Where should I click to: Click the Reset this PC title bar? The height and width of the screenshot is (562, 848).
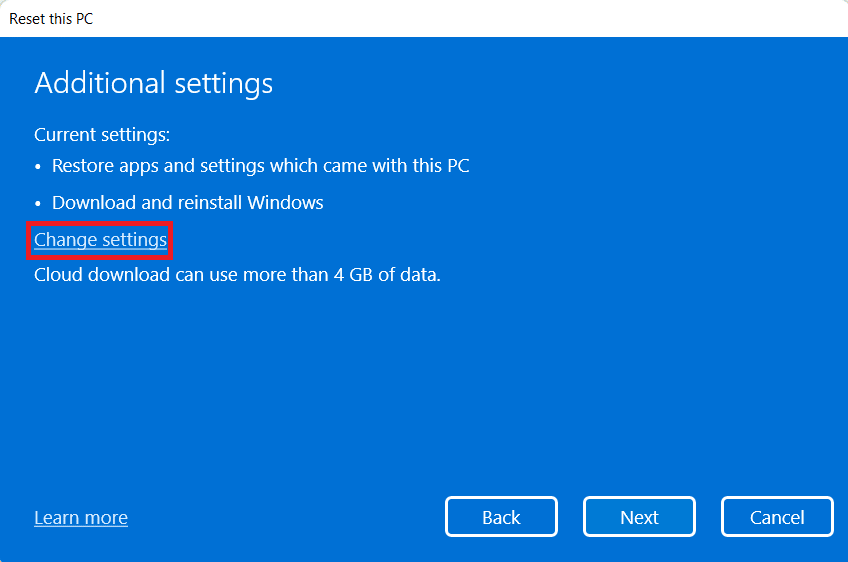(52, 18)
